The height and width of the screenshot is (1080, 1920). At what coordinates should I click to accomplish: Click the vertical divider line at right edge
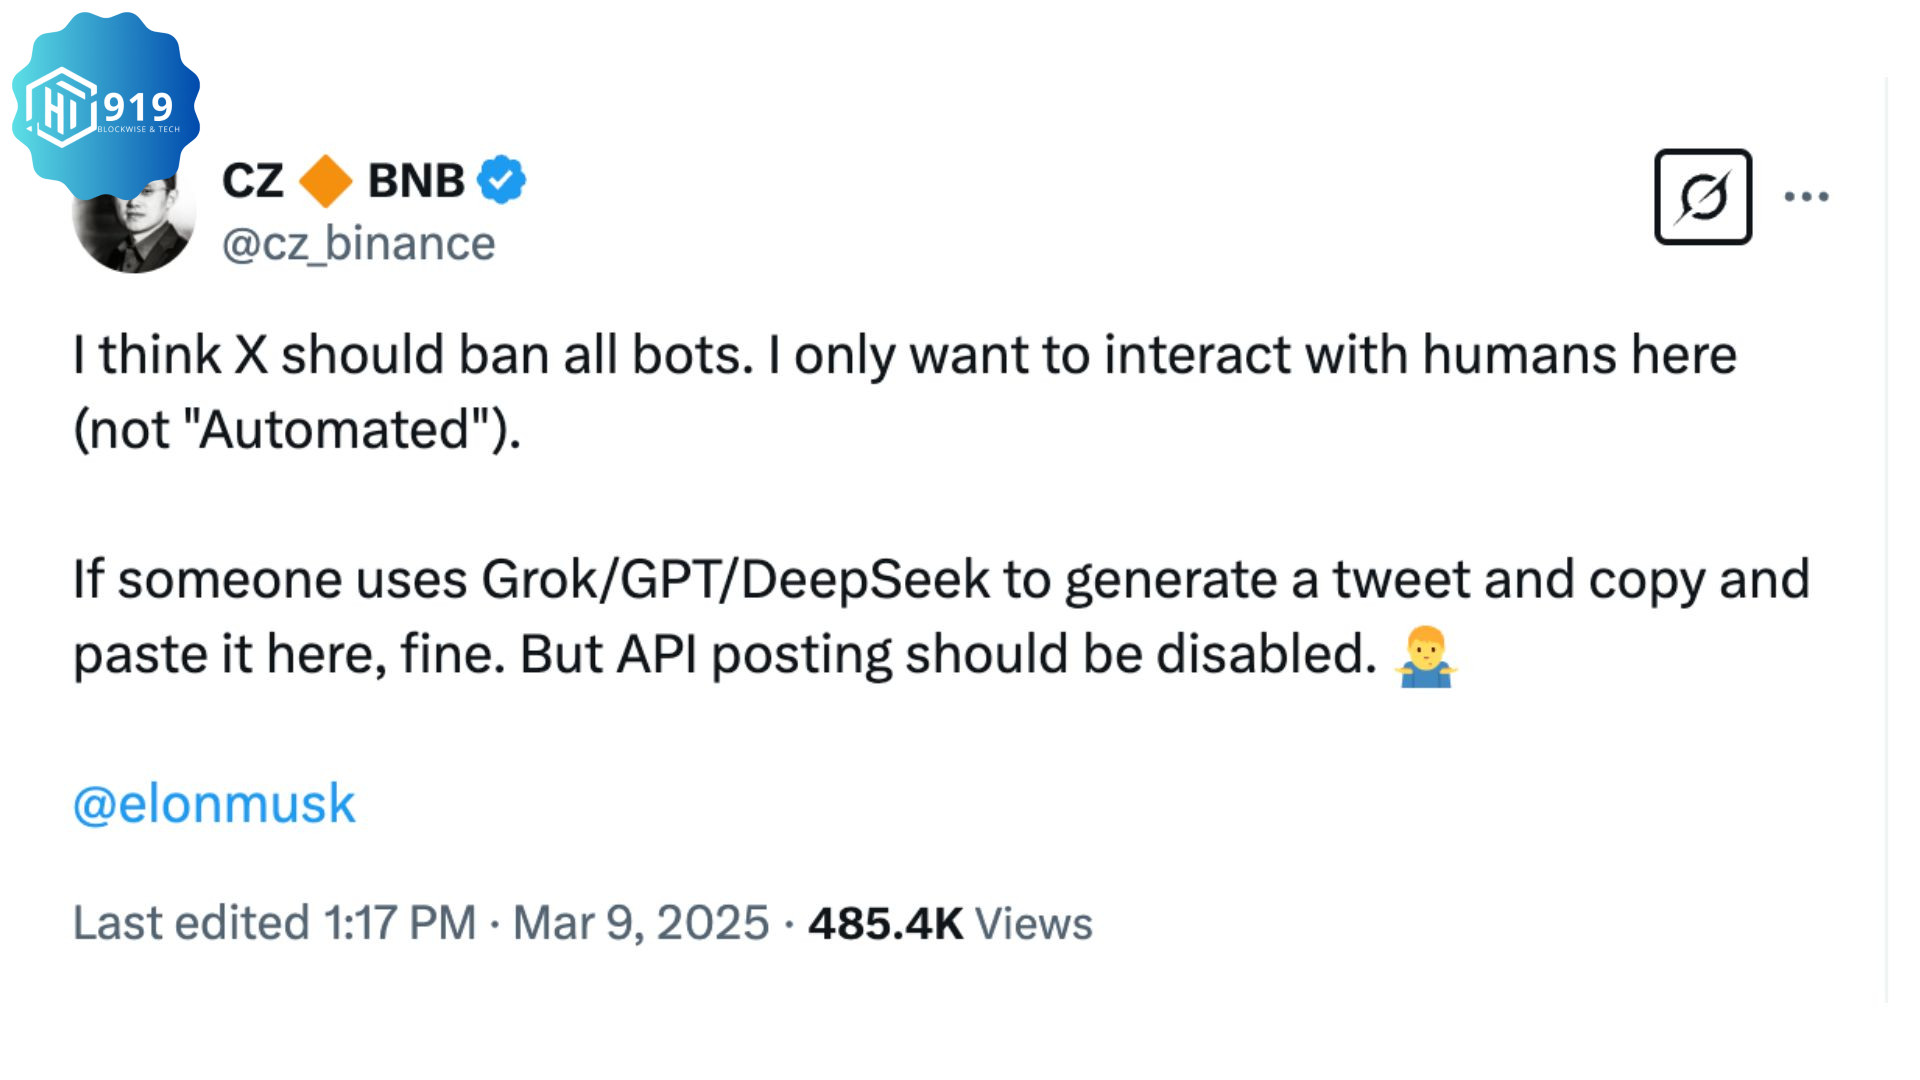1886,540
